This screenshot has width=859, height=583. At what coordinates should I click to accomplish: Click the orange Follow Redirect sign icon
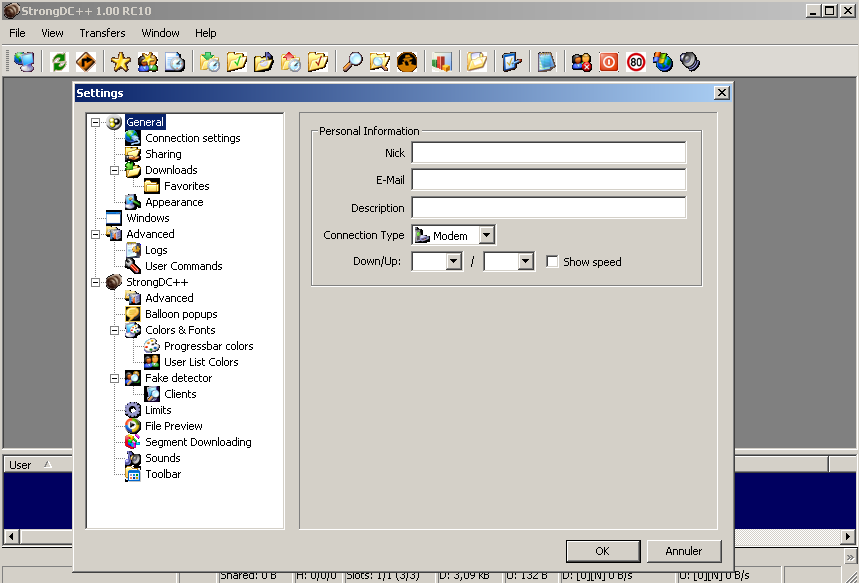[85, 61]
